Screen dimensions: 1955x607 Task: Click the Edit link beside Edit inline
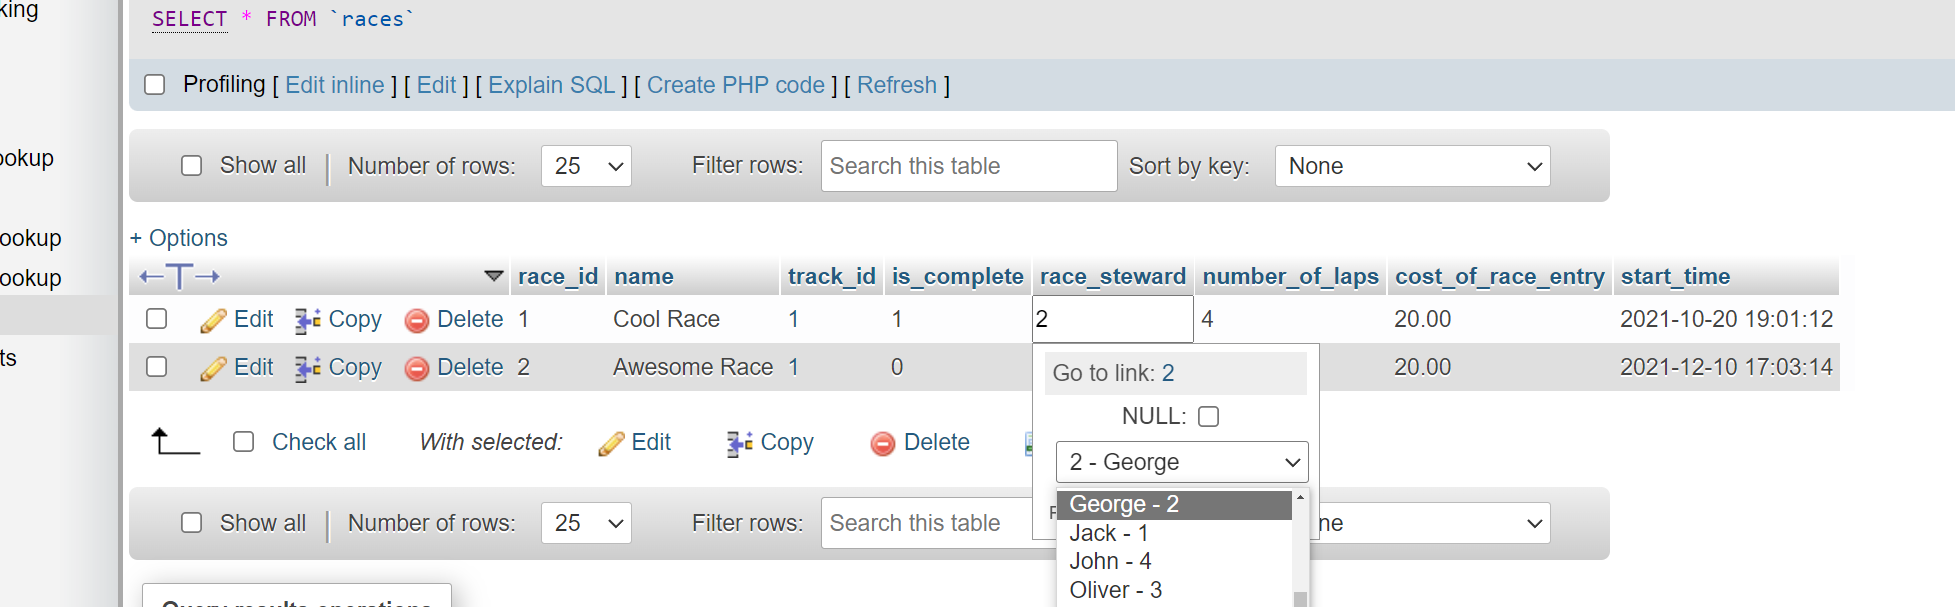coord(436,85)
